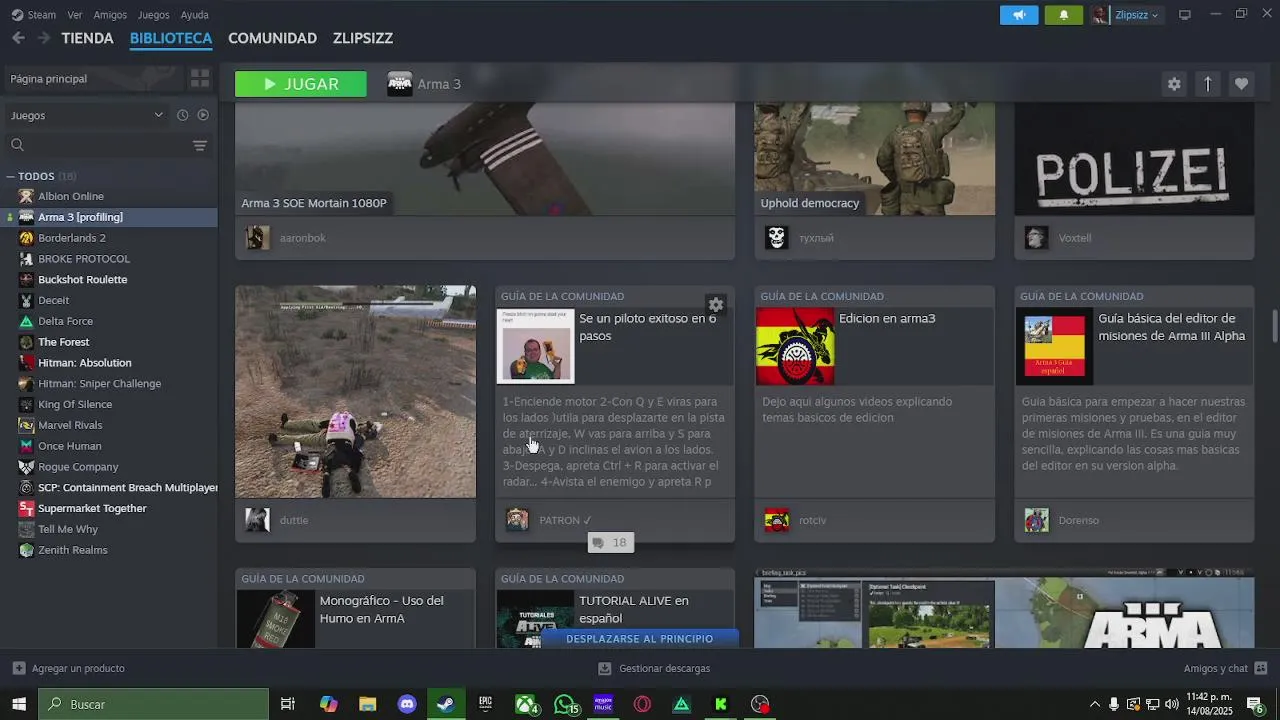Open guide author rotciv profile

pos(812,520)
